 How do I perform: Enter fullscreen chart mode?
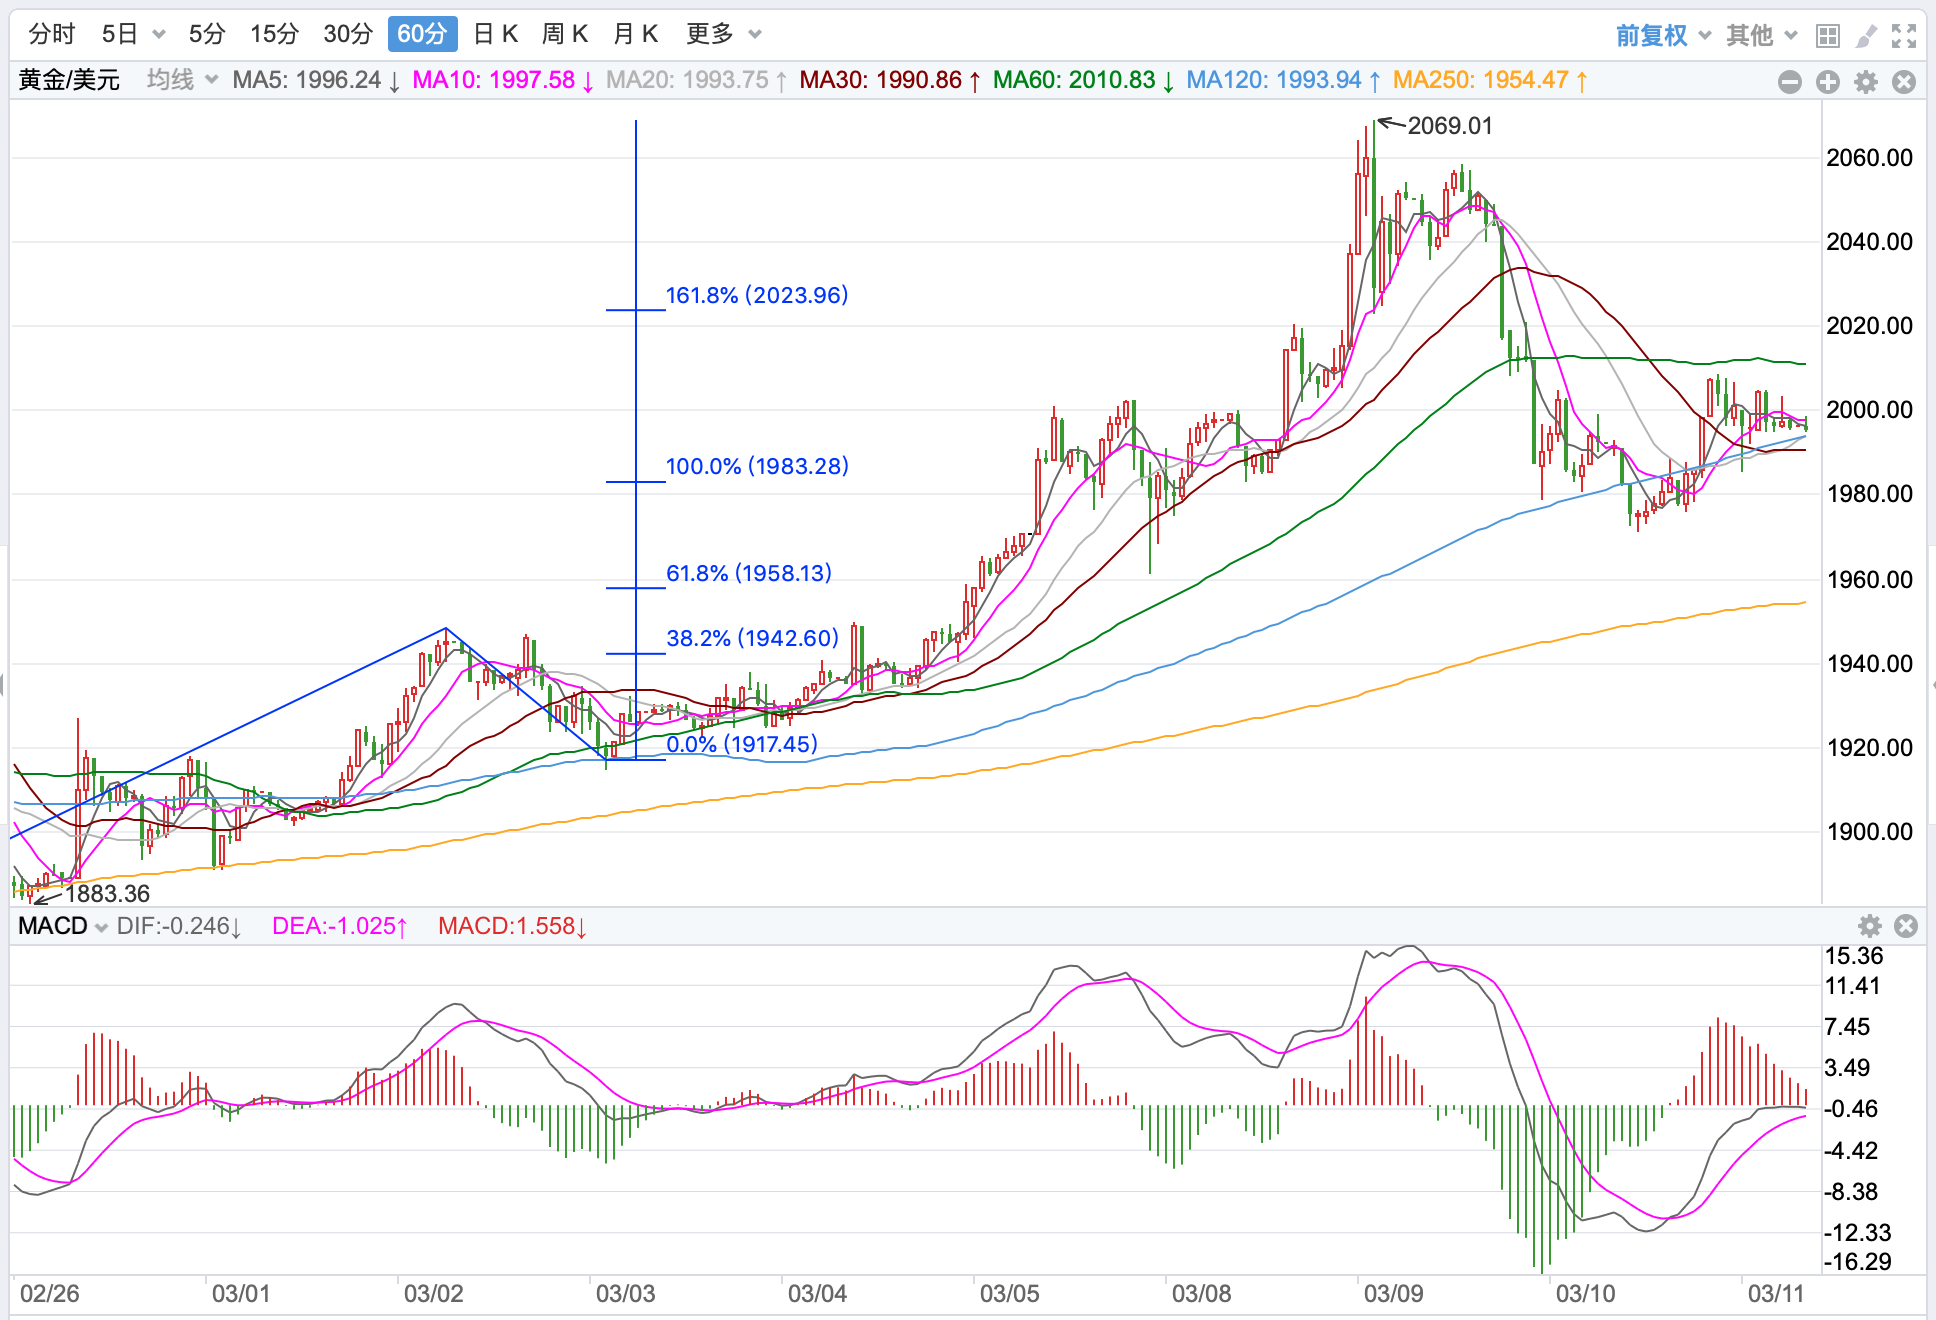1904,36
